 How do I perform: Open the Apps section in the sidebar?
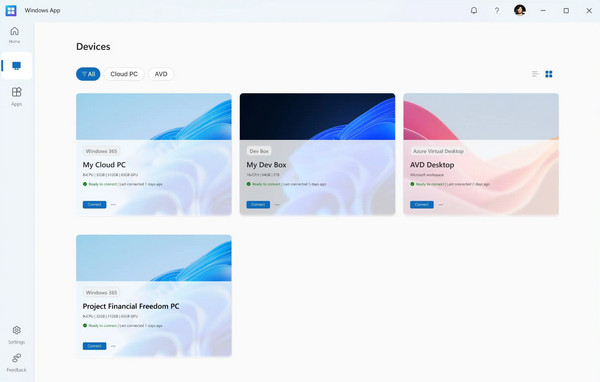coord(16,96)
